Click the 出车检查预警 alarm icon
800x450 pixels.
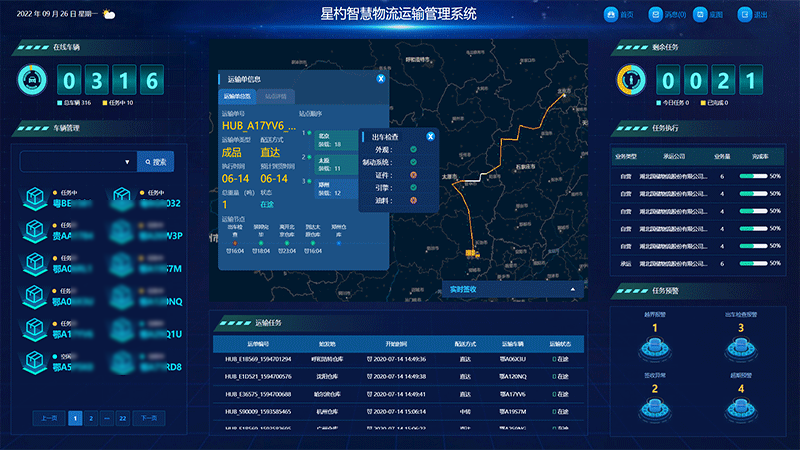[x=741, y=348]
